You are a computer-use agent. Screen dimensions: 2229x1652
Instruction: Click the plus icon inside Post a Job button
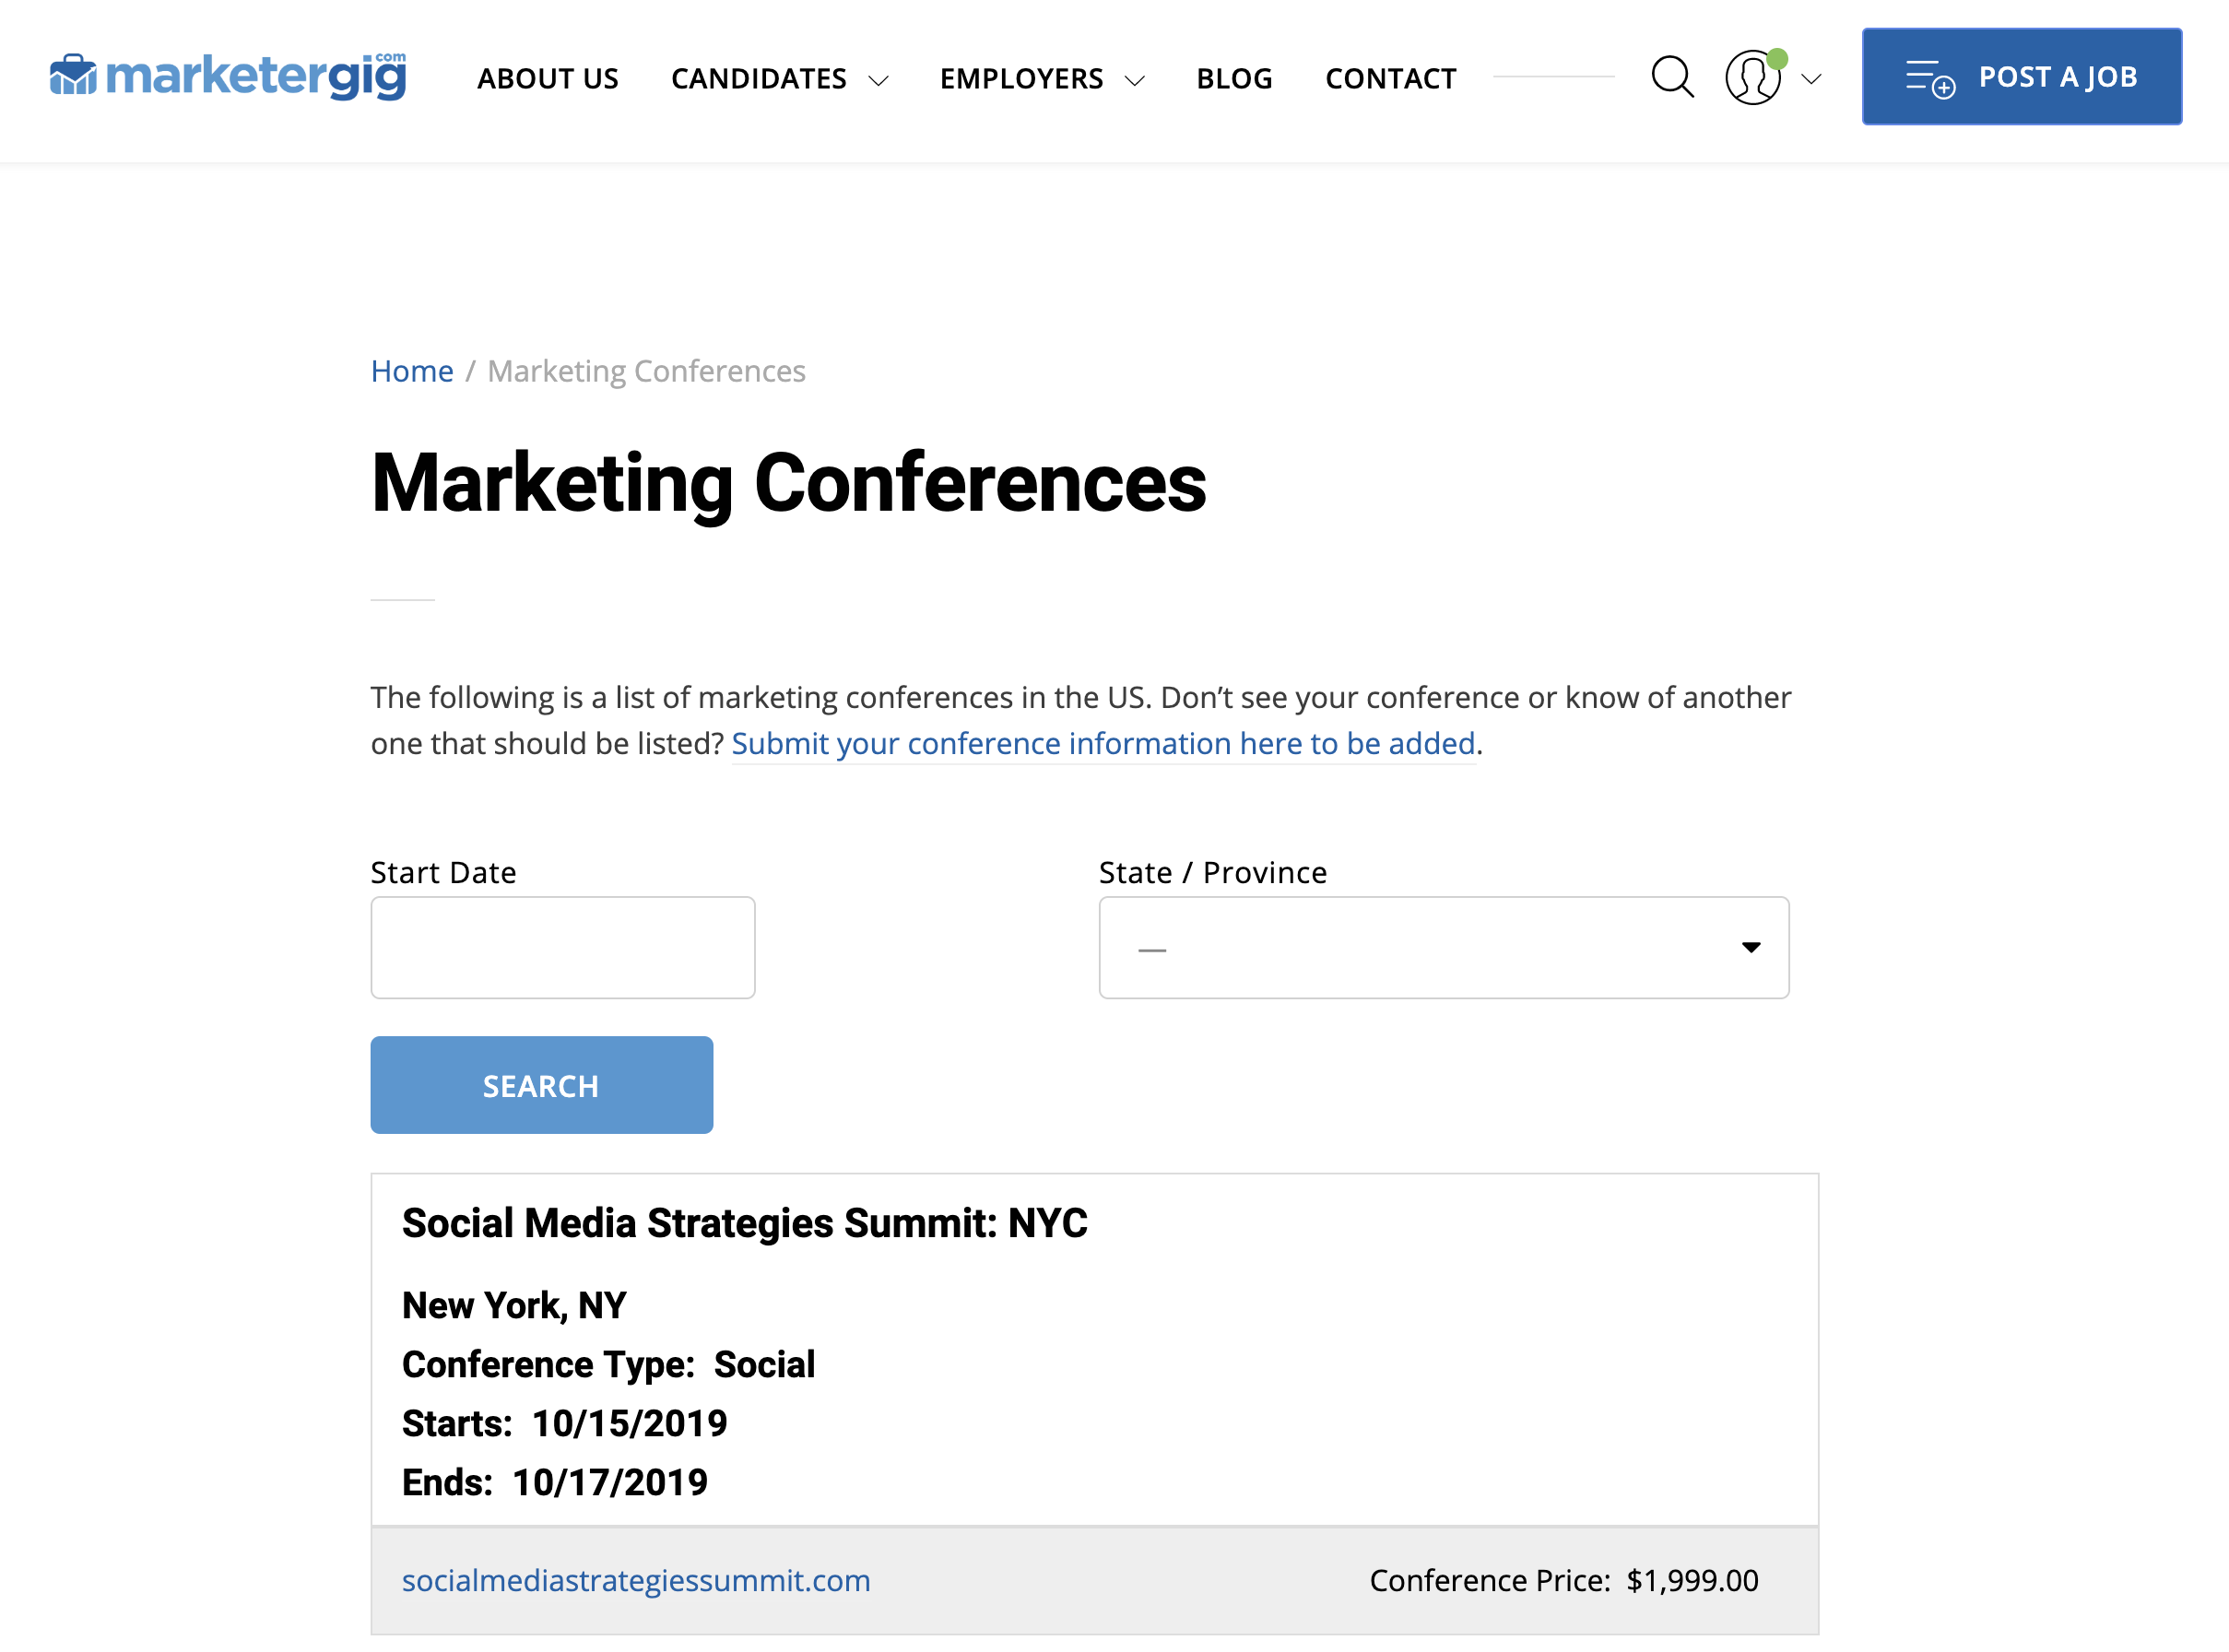1944,86
